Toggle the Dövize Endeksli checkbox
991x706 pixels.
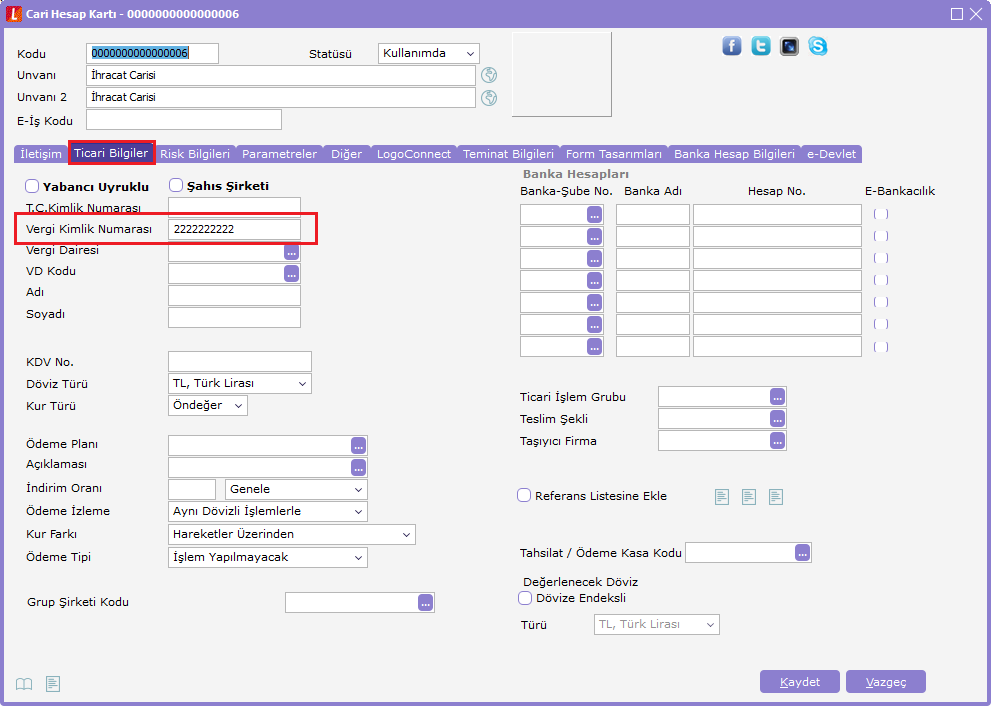525,598
